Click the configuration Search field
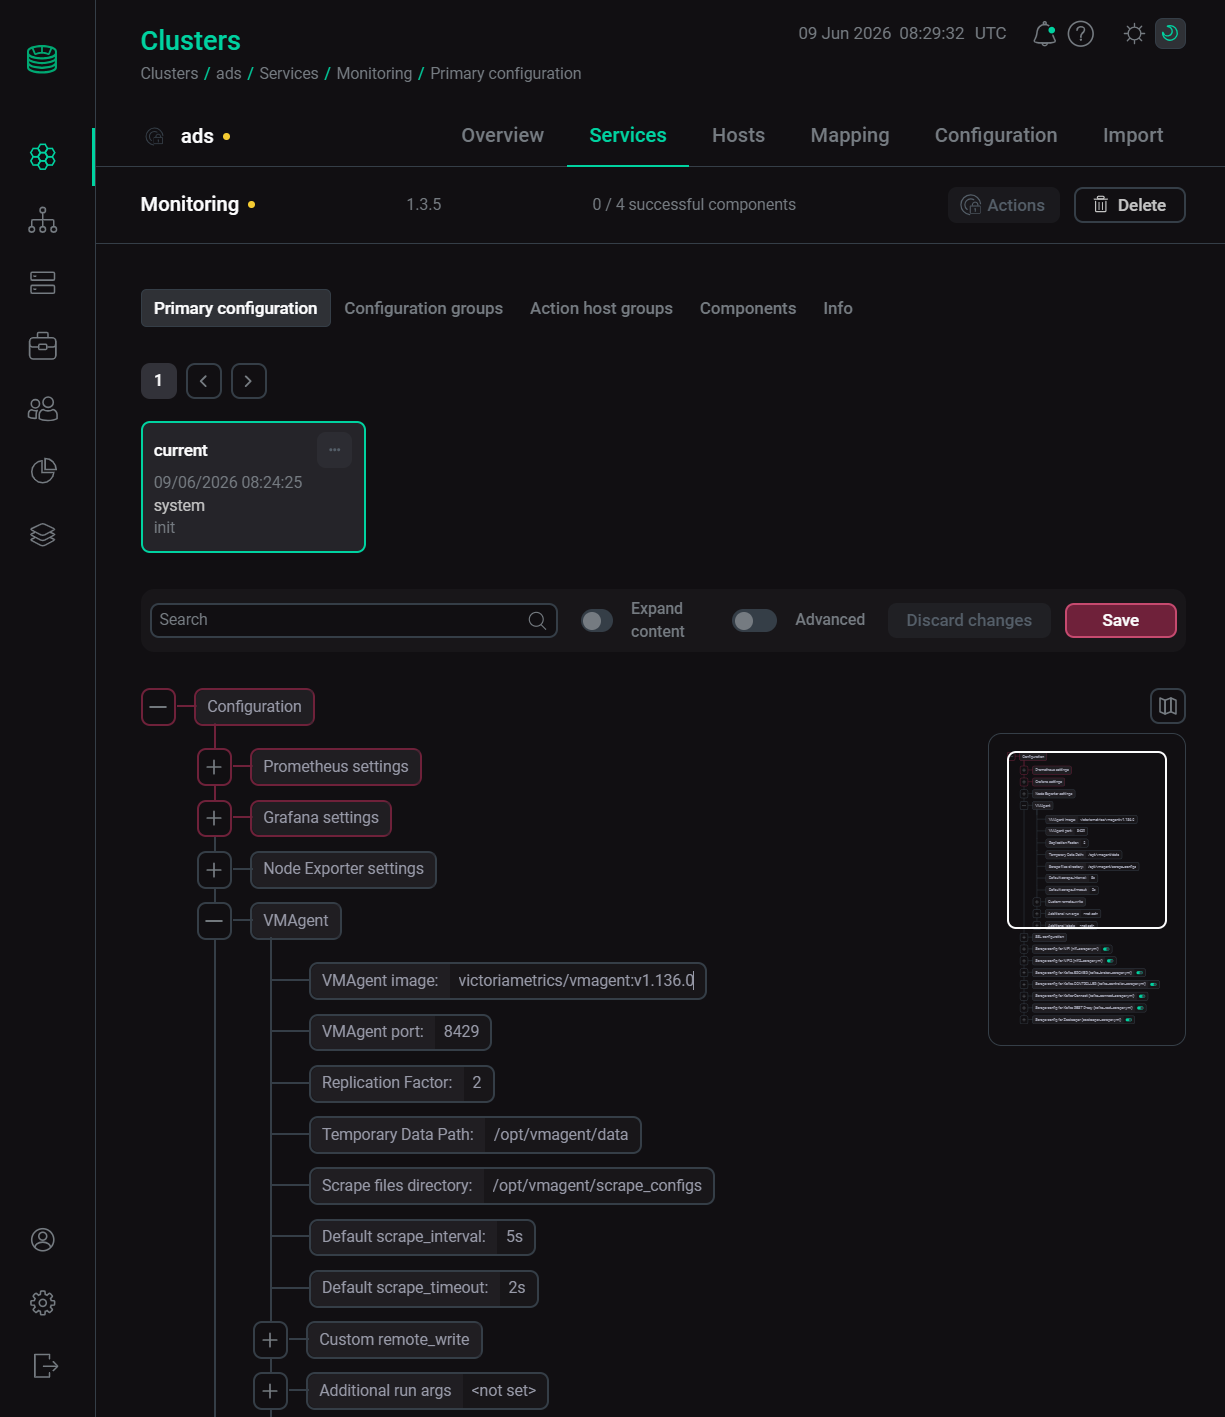1225x1417 pixels. [354, 620]
